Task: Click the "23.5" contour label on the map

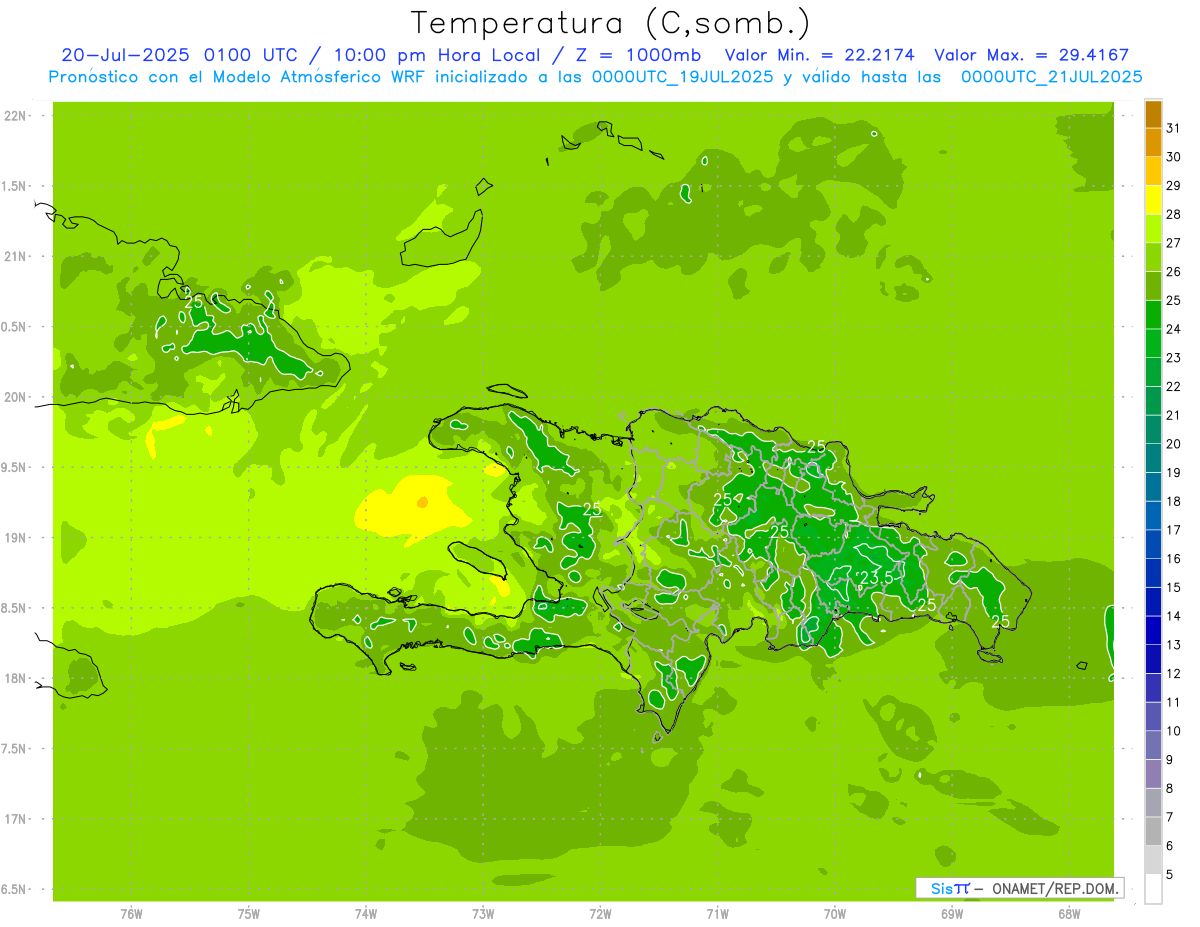Action: click(876, 577)
